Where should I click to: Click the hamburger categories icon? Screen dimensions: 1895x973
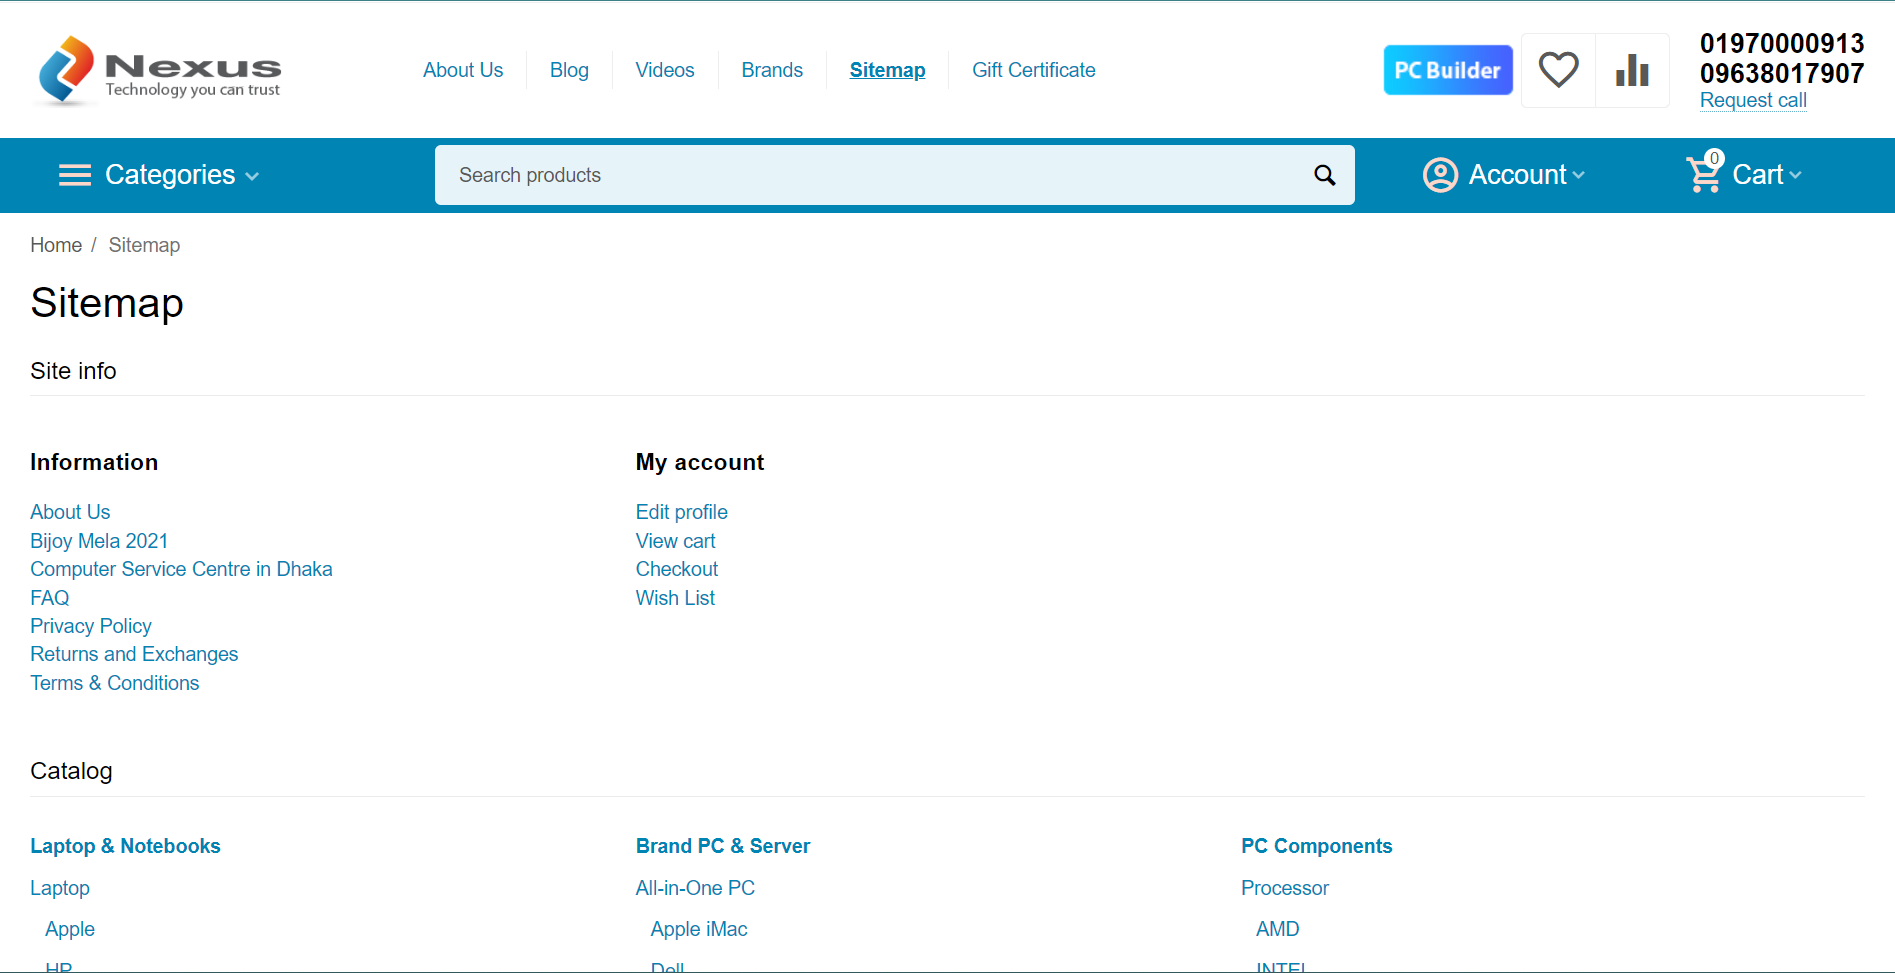click(x=75, y=175)
